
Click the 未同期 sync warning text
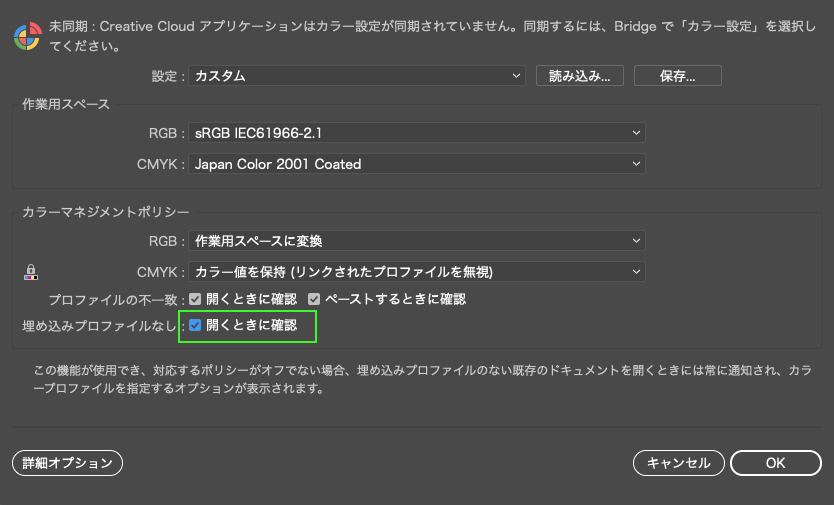coord(432,36)
